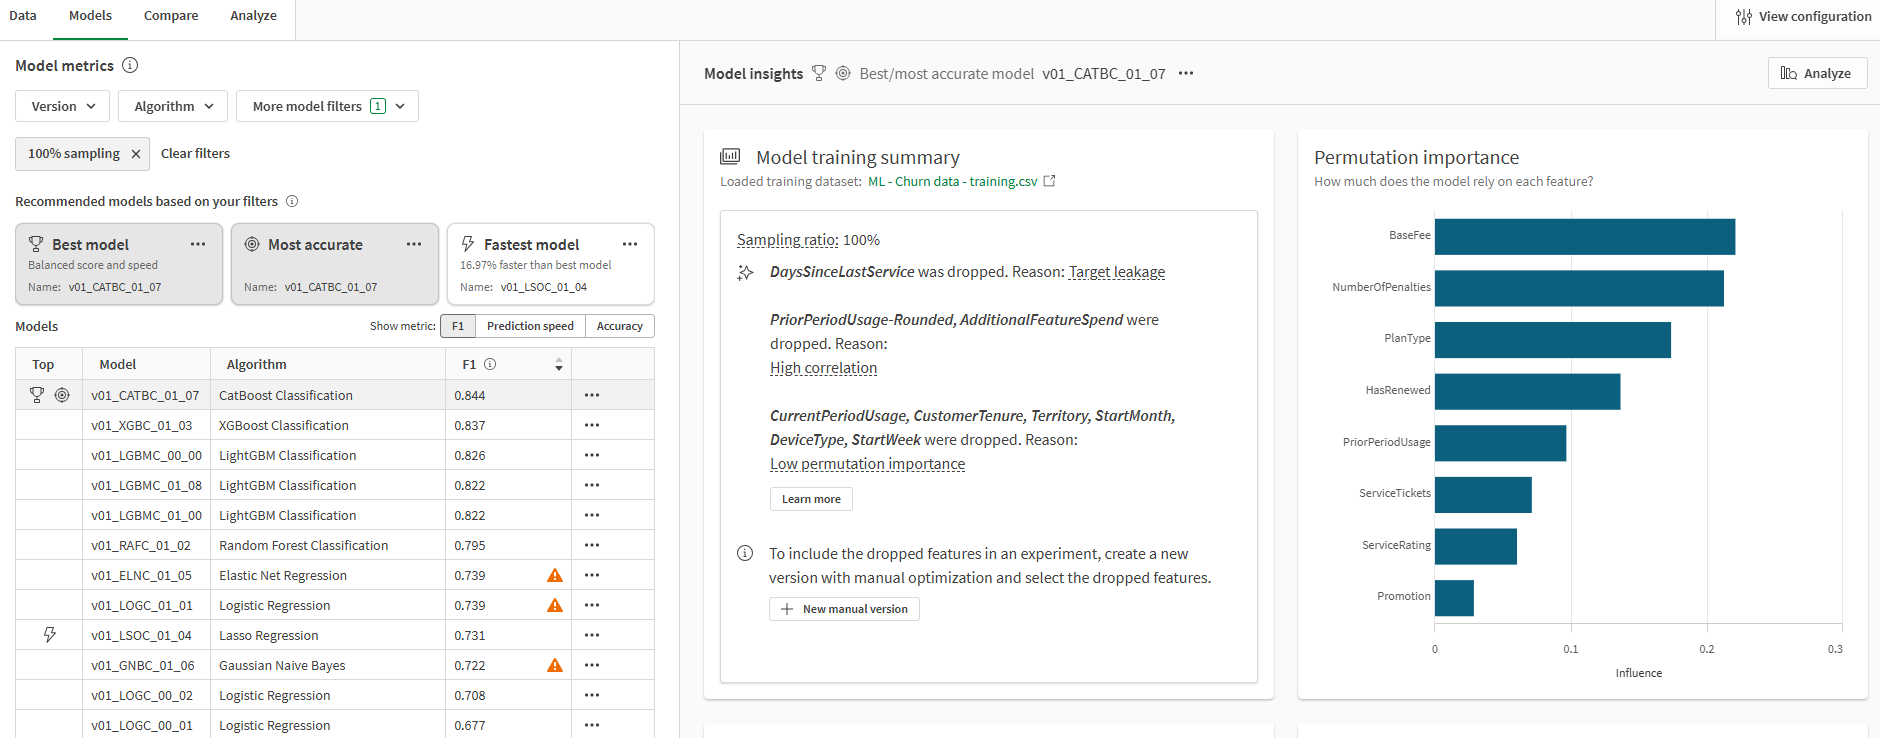Screen dimensions: 1880x738
Task: Show the F1 metric
Action: [x=458, y=326]
